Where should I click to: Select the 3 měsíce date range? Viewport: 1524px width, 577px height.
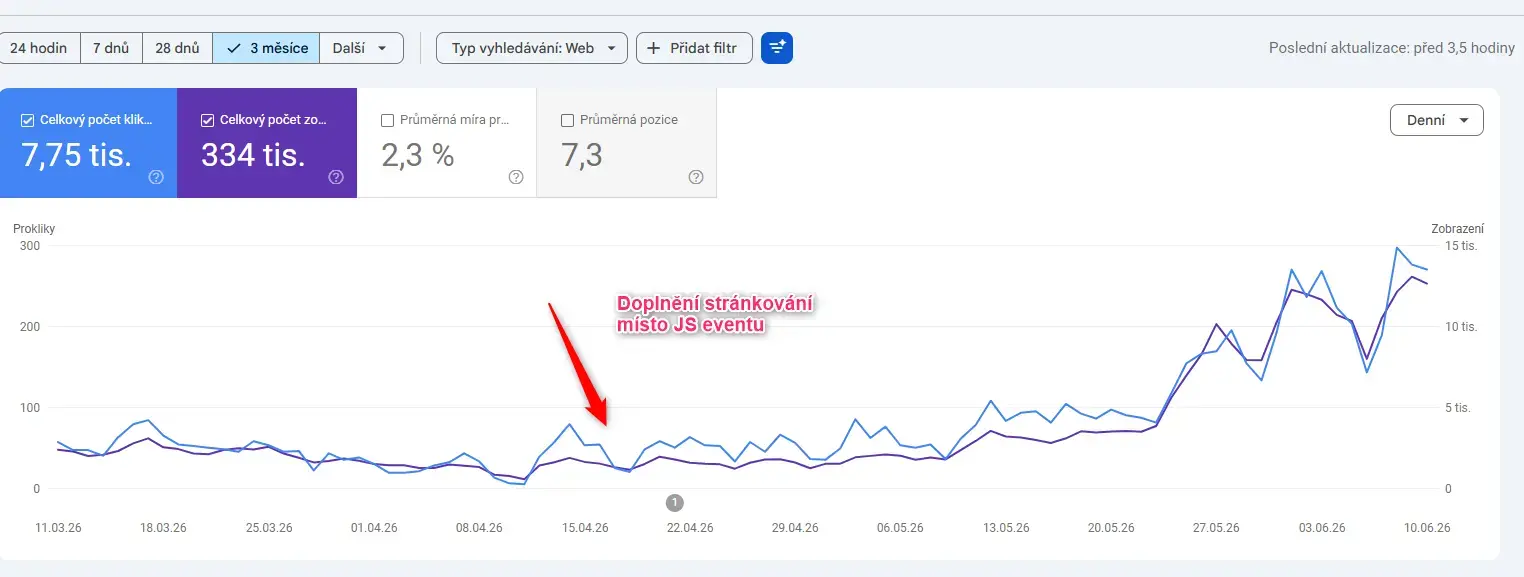point(266,48)
